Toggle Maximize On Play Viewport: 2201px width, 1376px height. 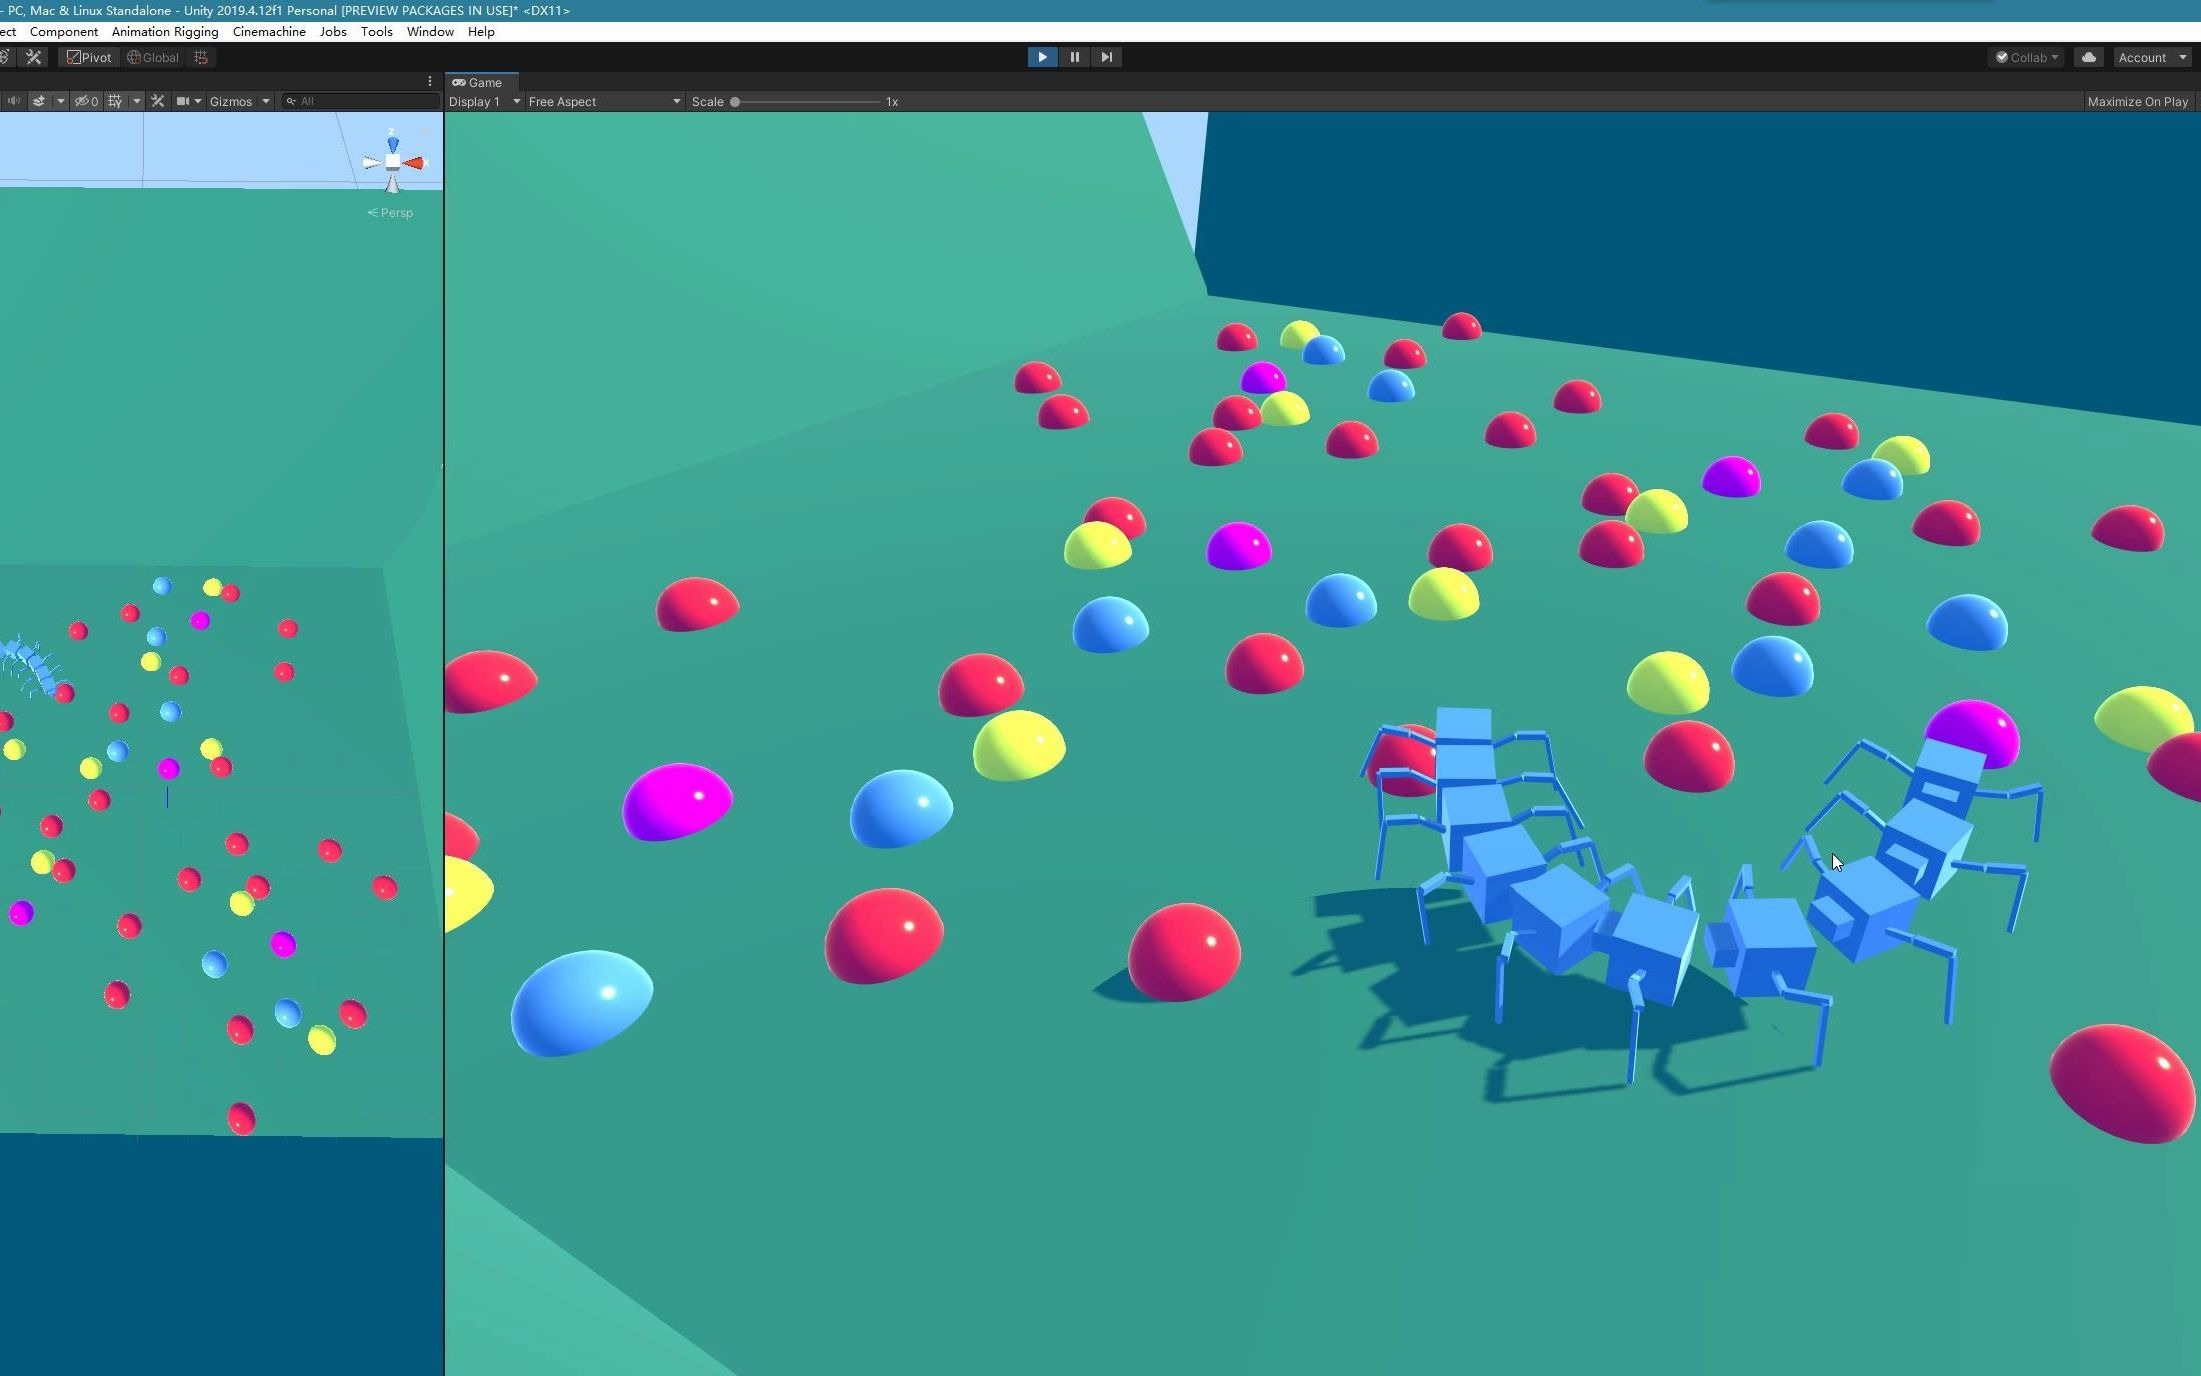(2137, 101)
